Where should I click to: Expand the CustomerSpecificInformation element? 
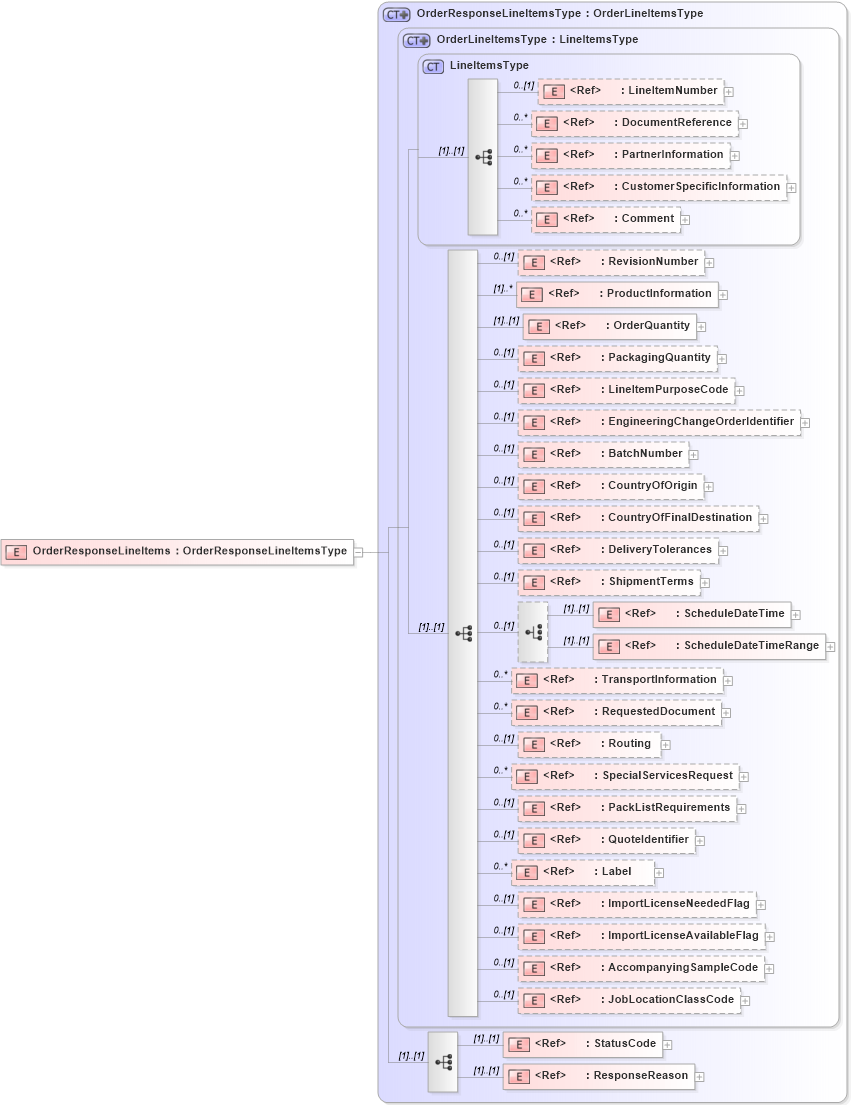point(792,187)
